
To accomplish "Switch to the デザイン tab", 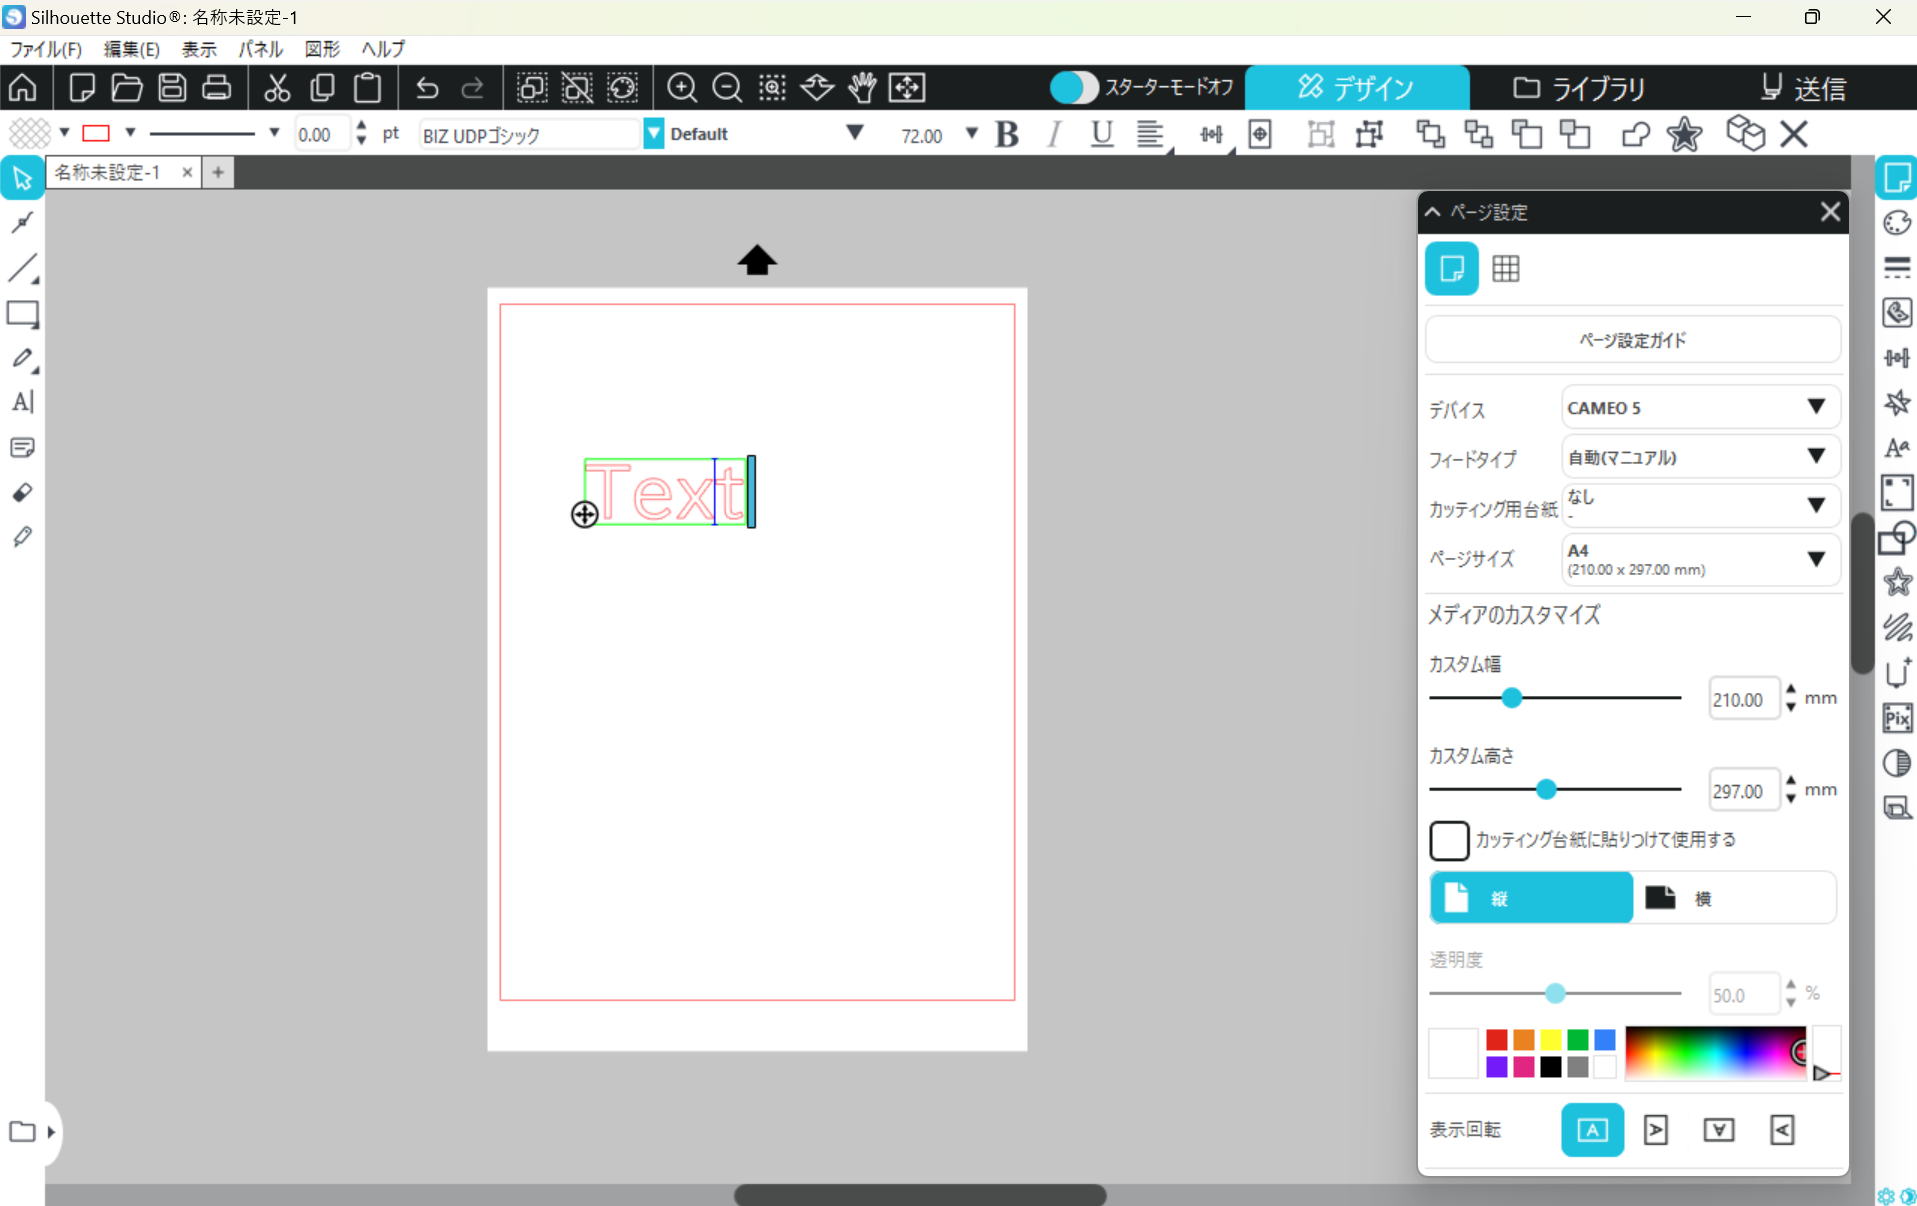I will click(x=1357, y=88).
